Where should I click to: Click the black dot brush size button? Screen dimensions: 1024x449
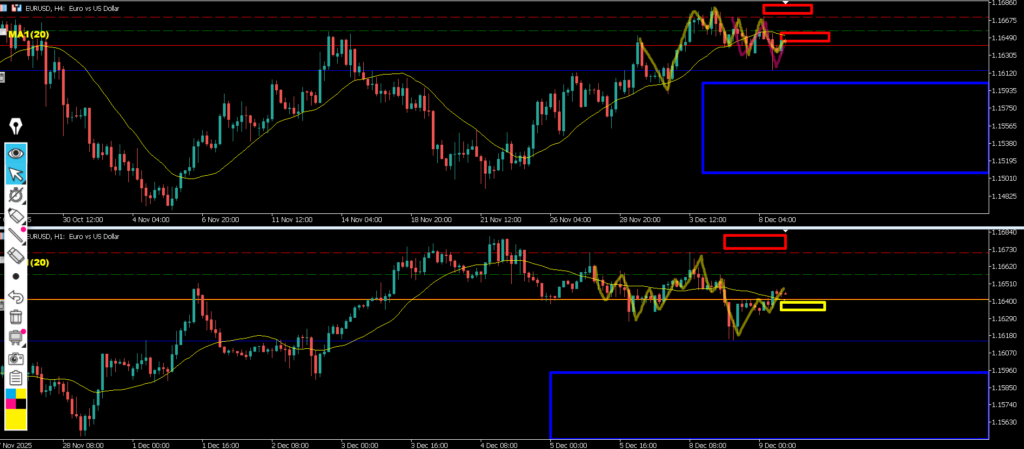16,277
